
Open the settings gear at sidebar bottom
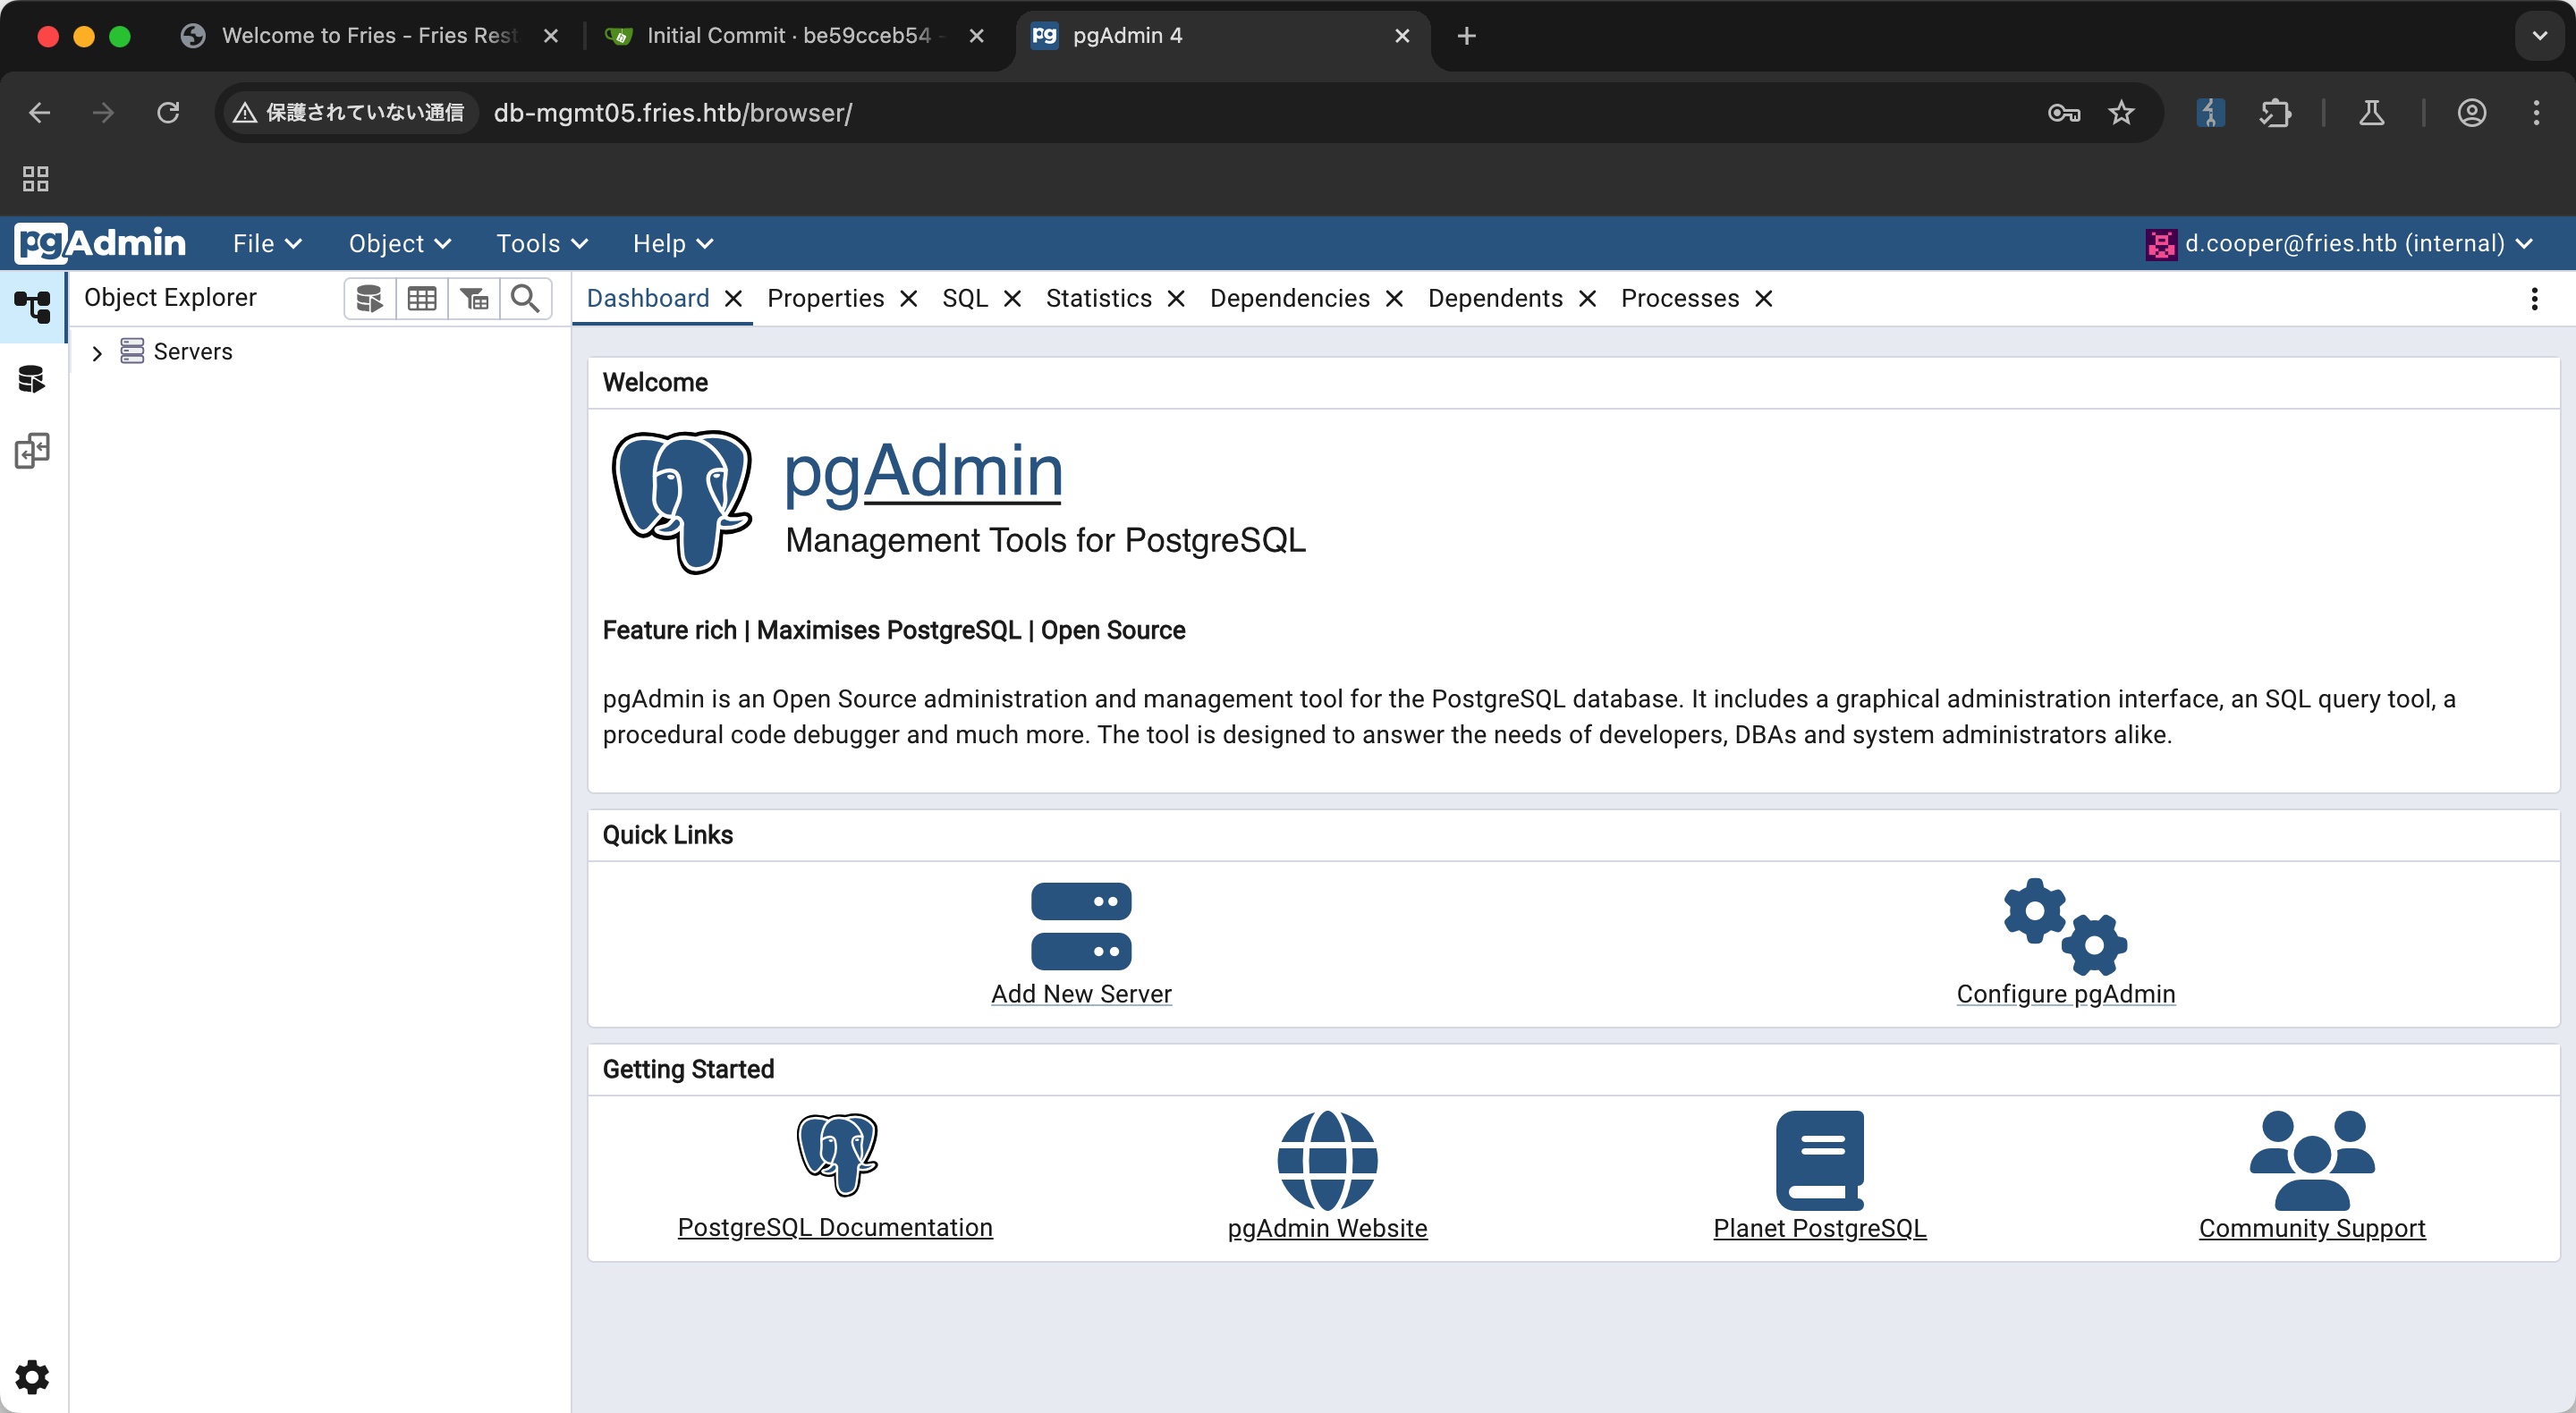[x=32, y=1377]
